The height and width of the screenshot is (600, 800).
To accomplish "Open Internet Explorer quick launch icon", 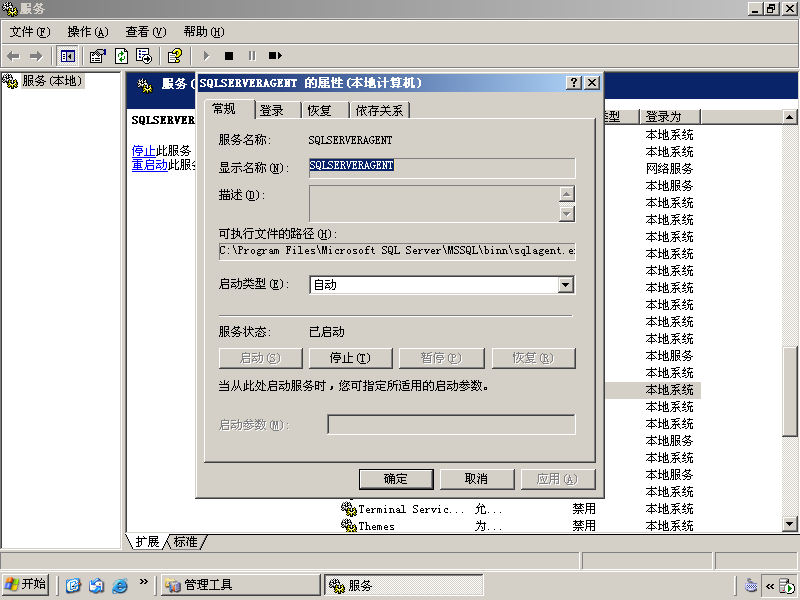I will 120,585.
